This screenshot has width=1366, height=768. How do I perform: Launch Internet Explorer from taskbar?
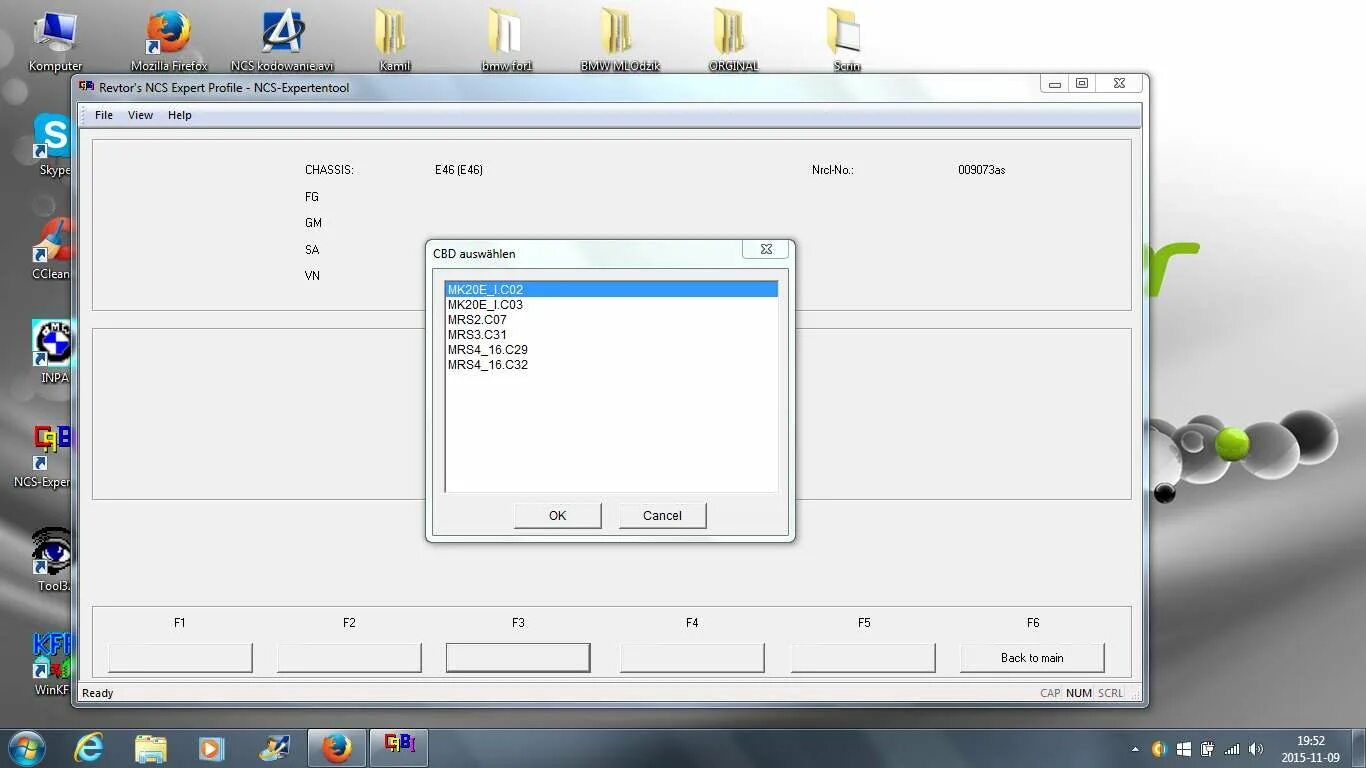[x=89, y=747]
